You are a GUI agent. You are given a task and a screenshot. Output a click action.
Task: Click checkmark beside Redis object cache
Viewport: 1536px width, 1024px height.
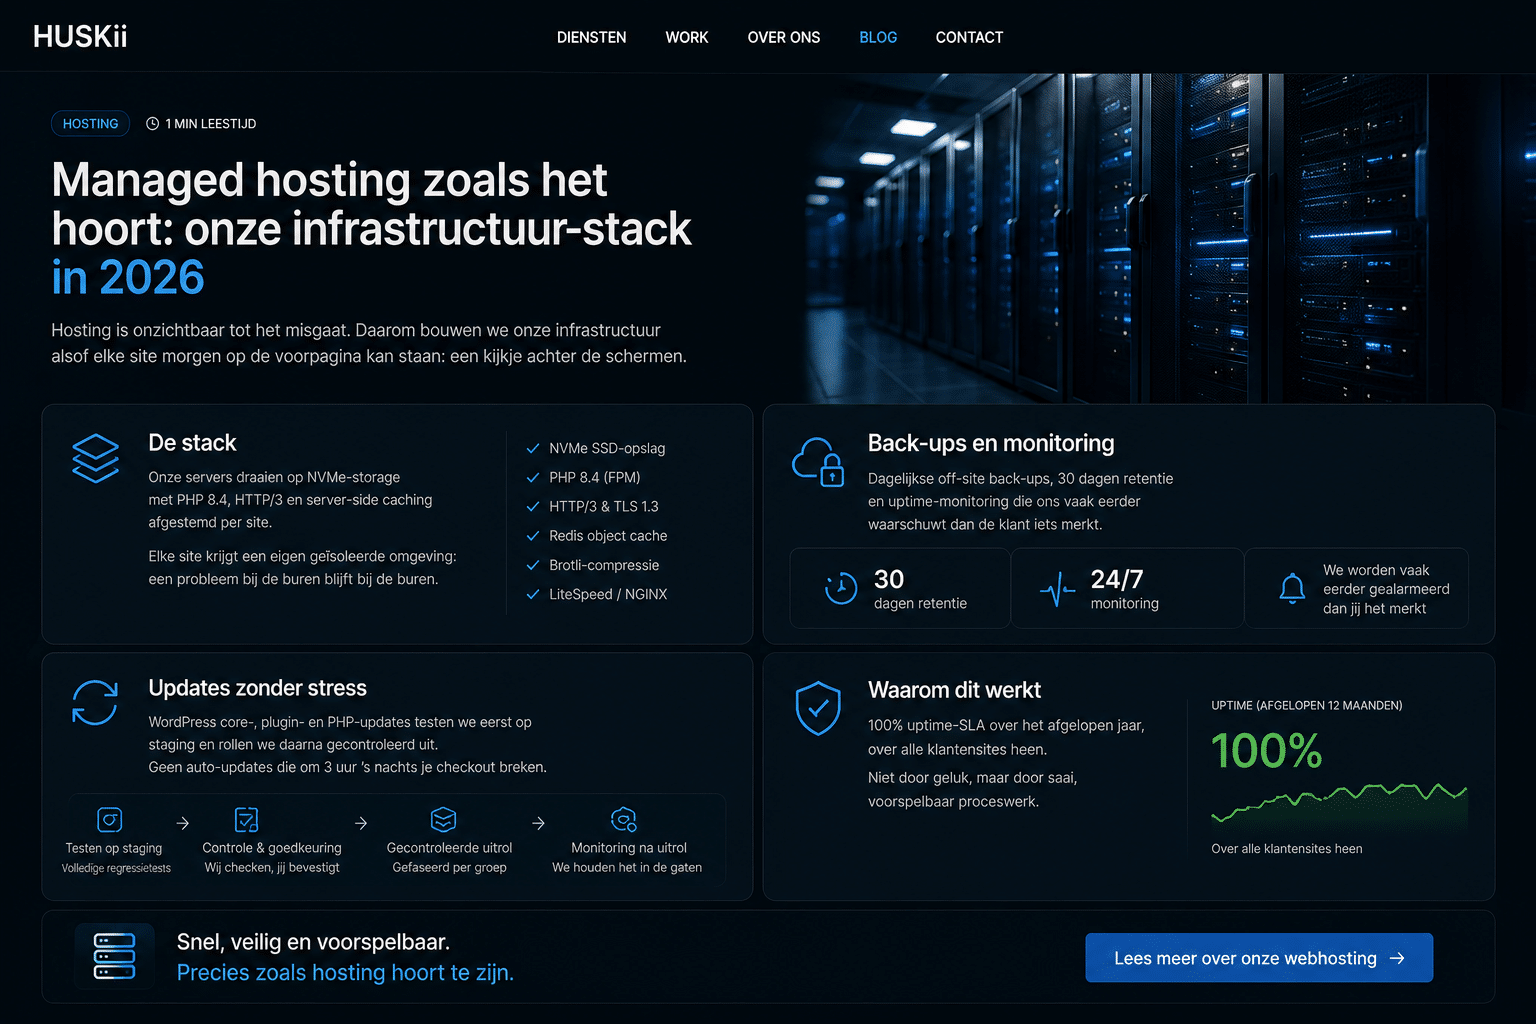click(533, 536)
